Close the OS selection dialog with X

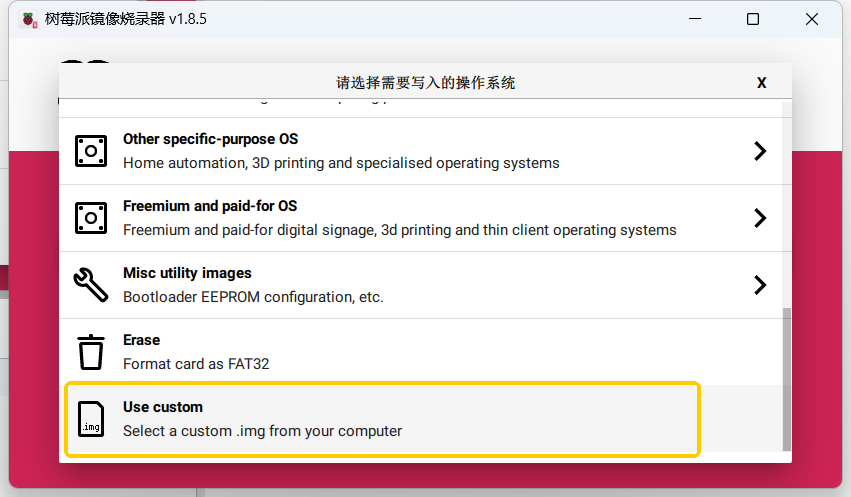click(762, 83)
